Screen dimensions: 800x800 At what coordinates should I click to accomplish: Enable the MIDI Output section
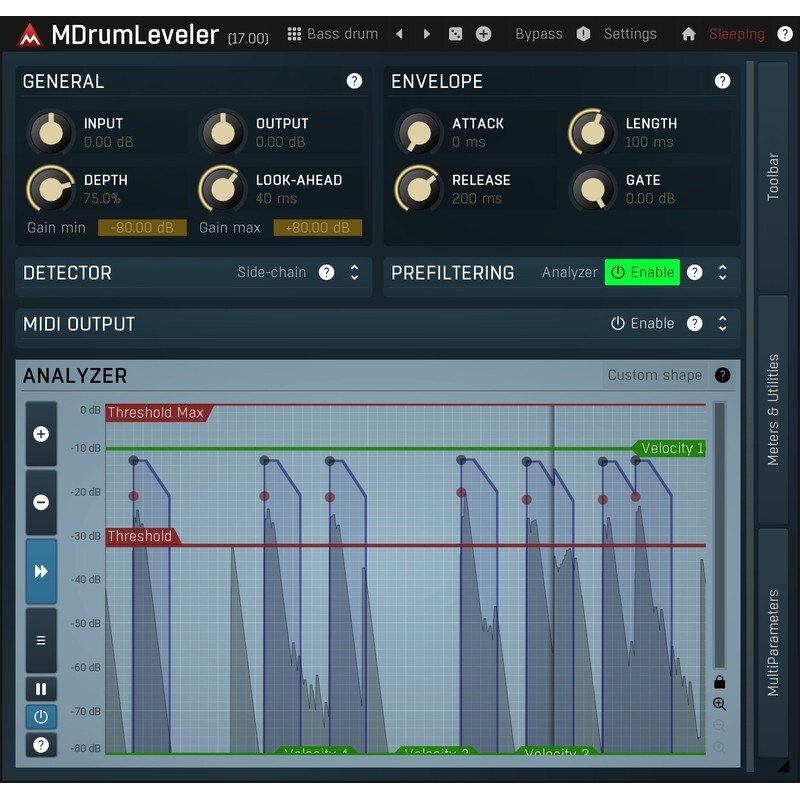[642, 324]
